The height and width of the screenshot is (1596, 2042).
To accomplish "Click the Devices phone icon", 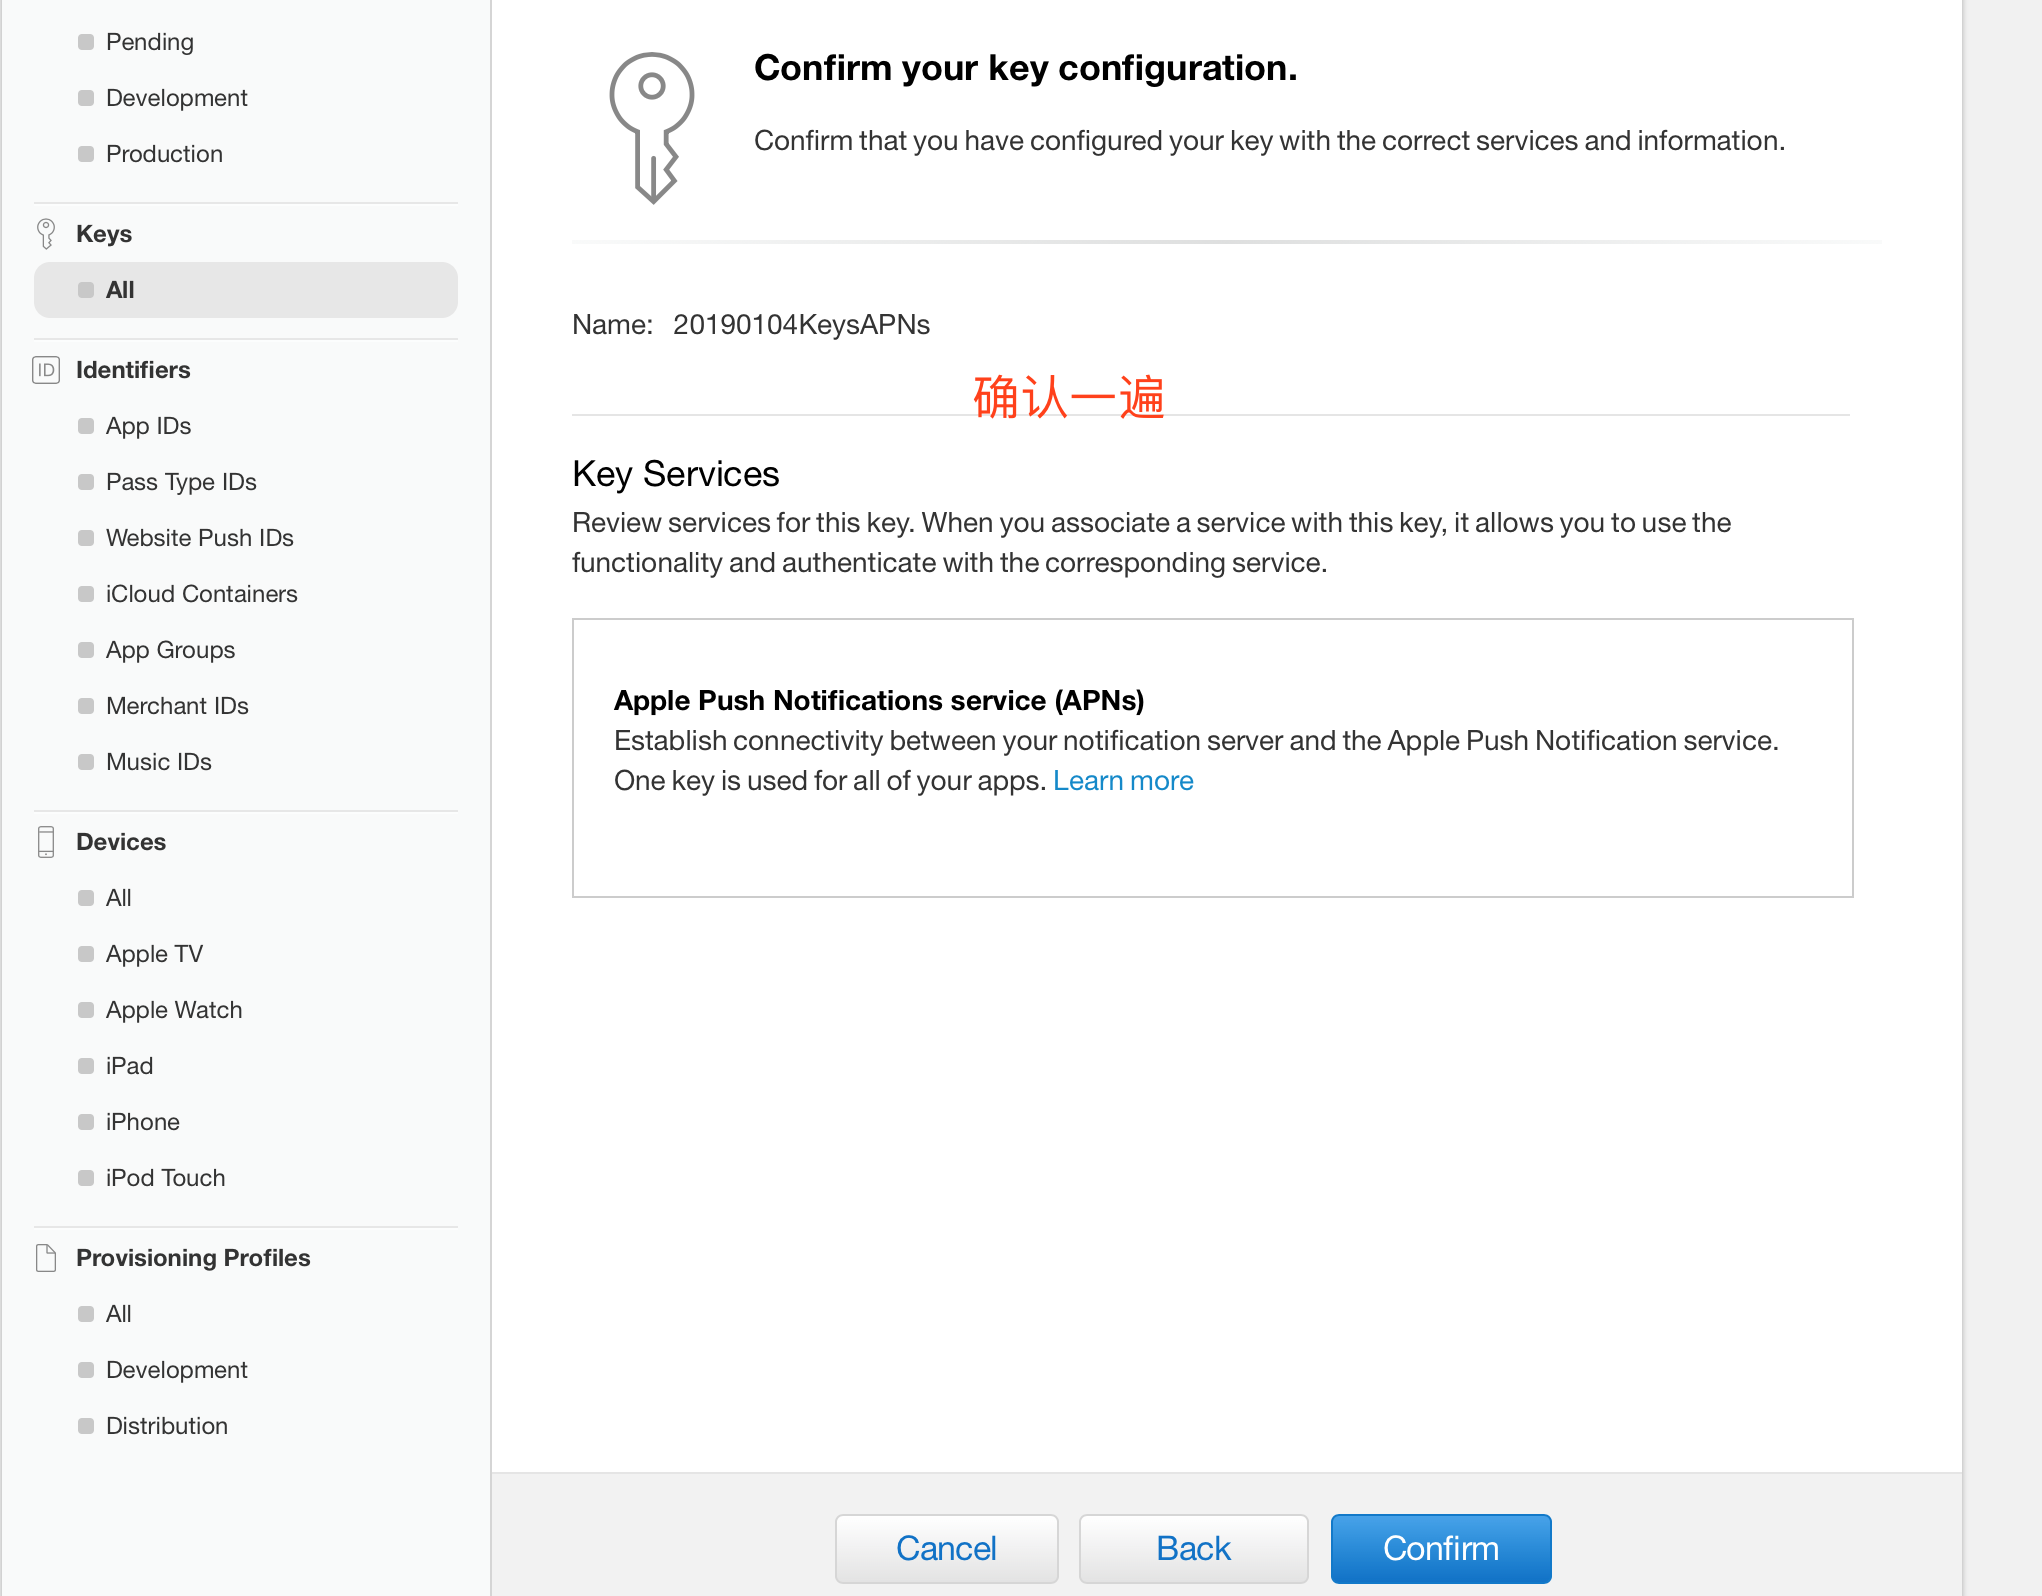I will point(46,842).
